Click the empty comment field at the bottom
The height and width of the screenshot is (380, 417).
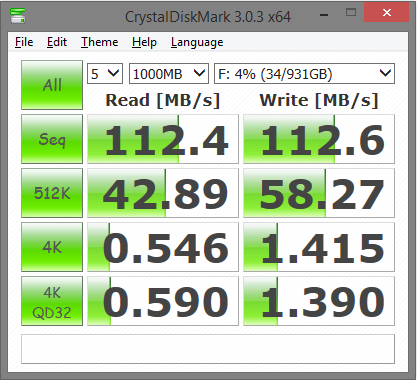click(x=208, y=349)
